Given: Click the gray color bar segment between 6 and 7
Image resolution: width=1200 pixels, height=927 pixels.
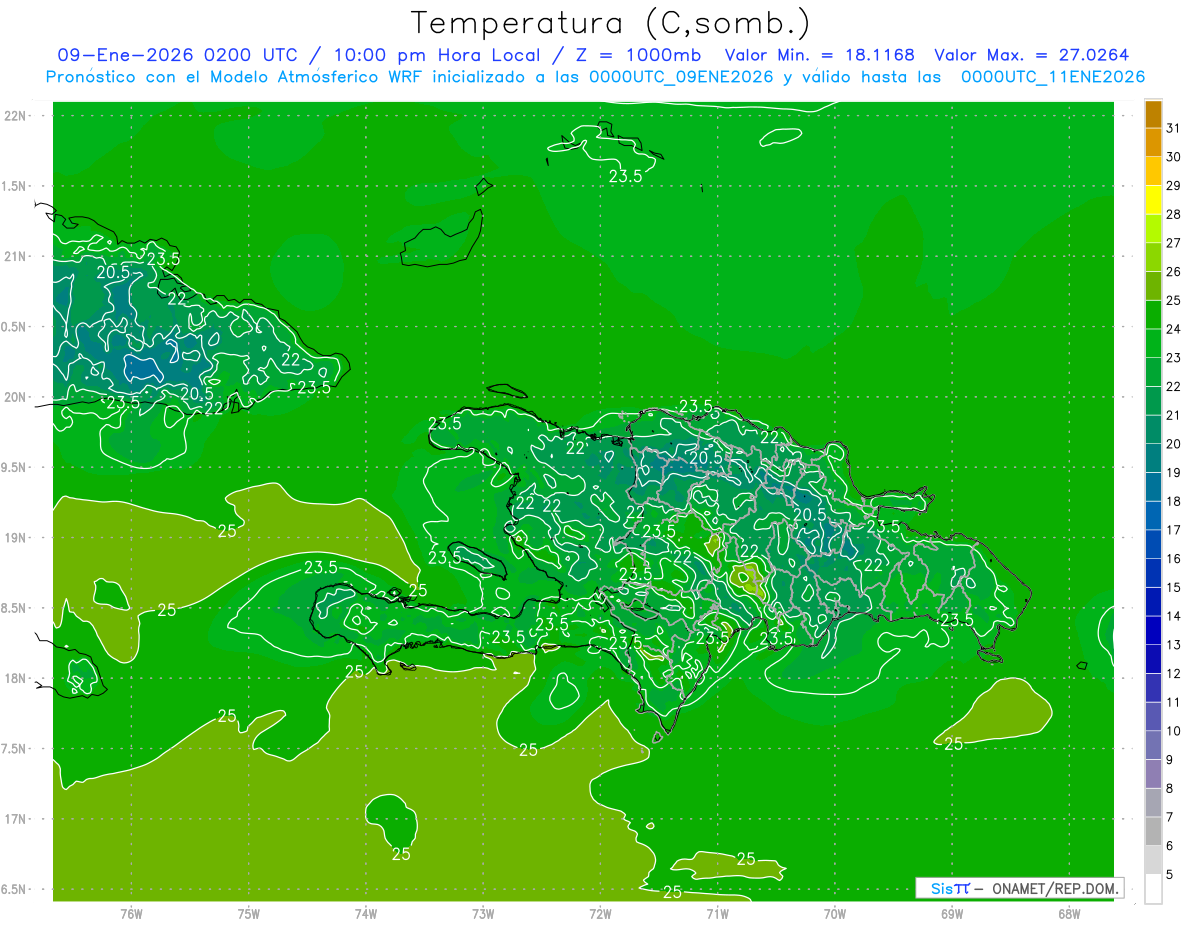Looking at the screenshot, I should [1153, 831].
